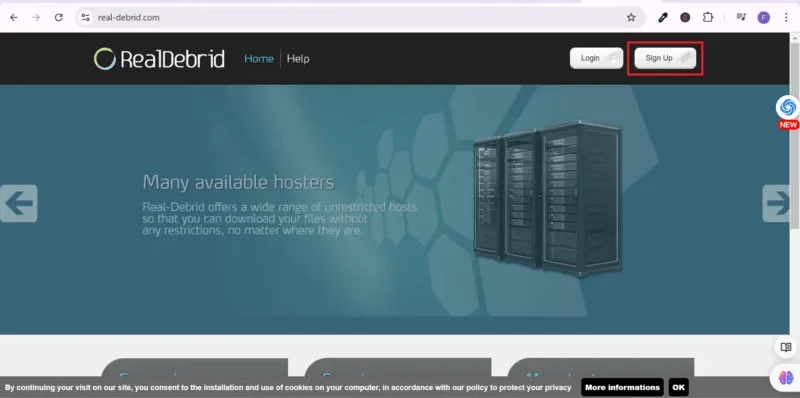Viewport: 800px width, 398px height.
Task: Open the blue swirl NEW sidebar icon
Action: [x=788, y=108]
